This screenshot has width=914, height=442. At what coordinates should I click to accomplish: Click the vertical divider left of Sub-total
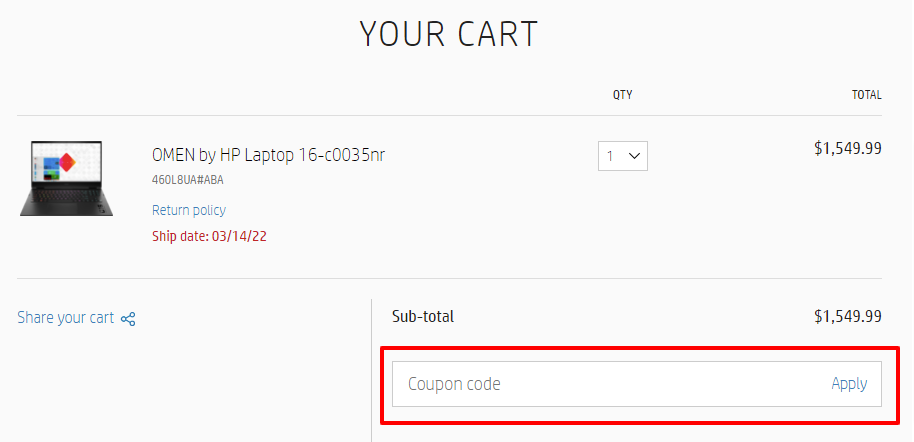371,370
